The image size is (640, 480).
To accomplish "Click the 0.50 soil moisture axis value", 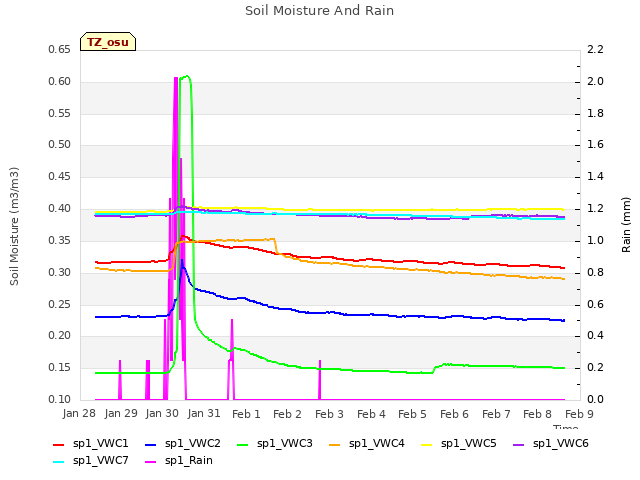I will (60, 144).
